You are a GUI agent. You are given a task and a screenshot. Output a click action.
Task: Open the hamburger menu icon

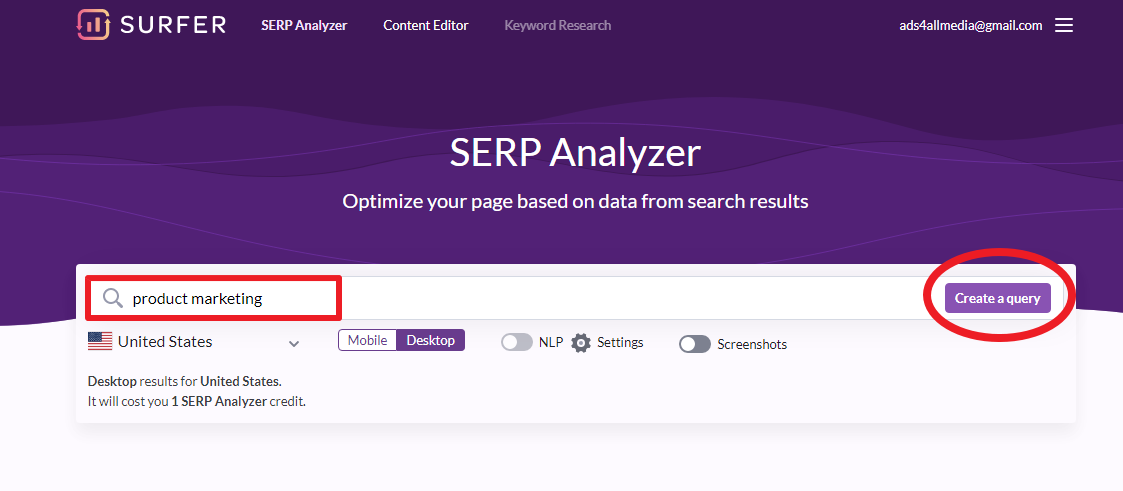pos(1064,25)
